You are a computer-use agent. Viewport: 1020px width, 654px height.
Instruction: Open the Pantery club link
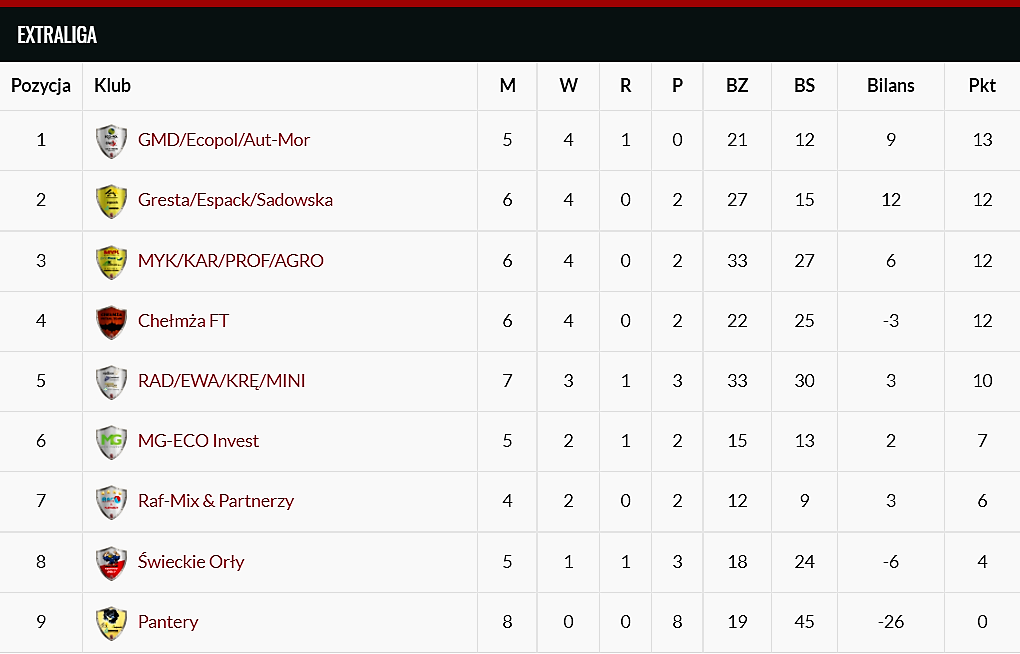pos(168,622)
